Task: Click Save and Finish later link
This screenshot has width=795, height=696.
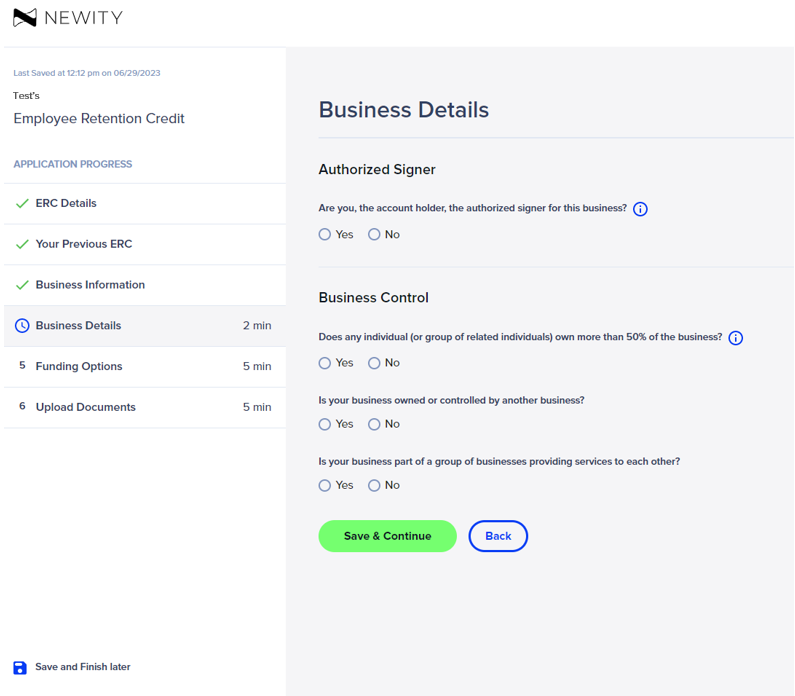Action: (83, 667)
